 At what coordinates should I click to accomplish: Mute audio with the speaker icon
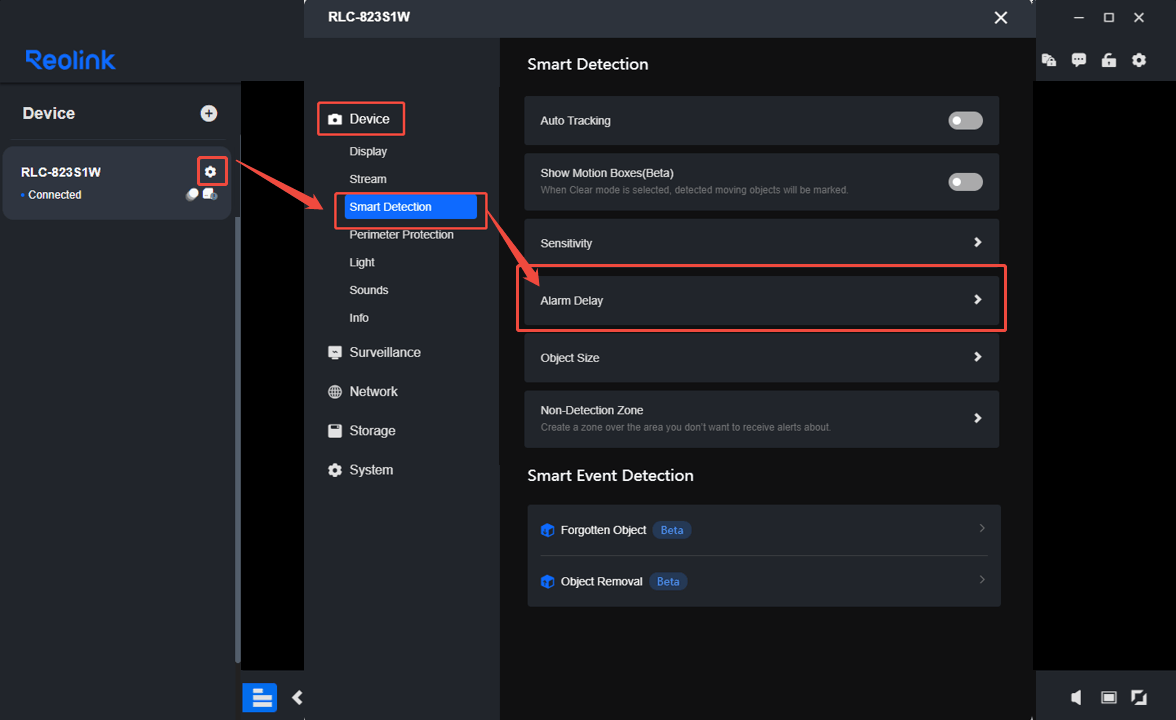pos(1076,698)
